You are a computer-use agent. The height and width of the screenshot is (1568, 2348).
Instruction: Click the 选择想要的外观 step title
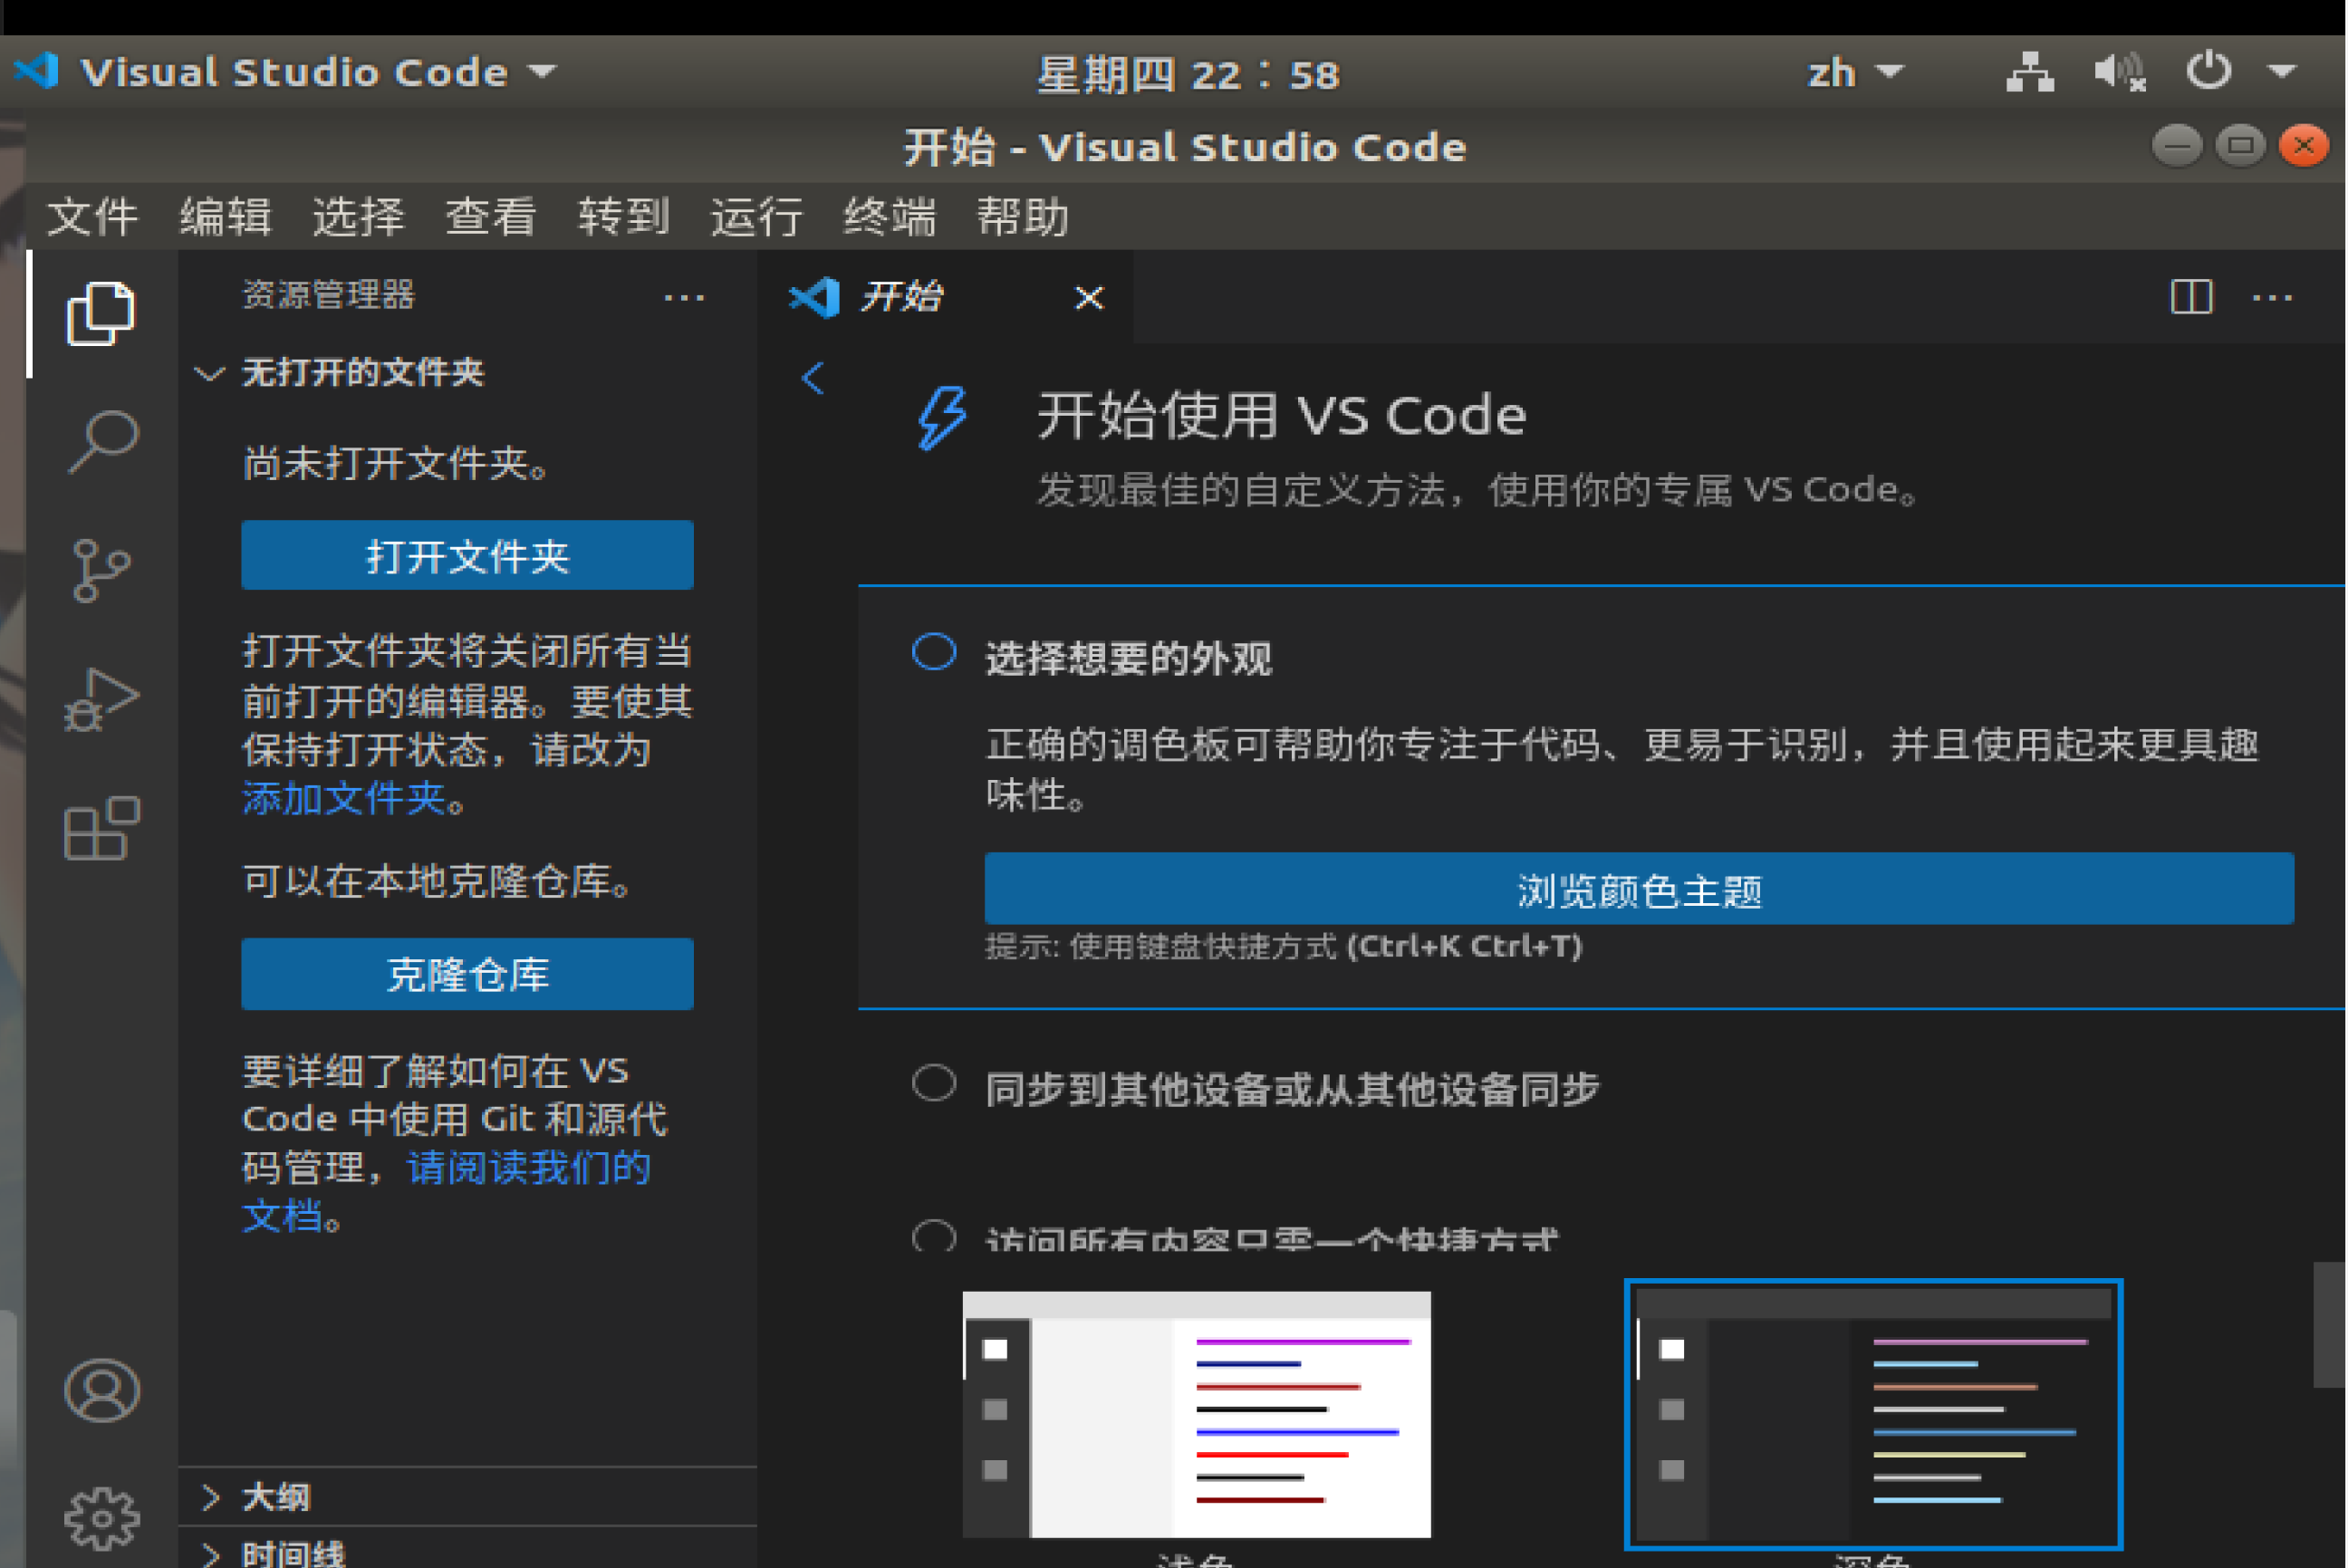[x=1128, y=658]
